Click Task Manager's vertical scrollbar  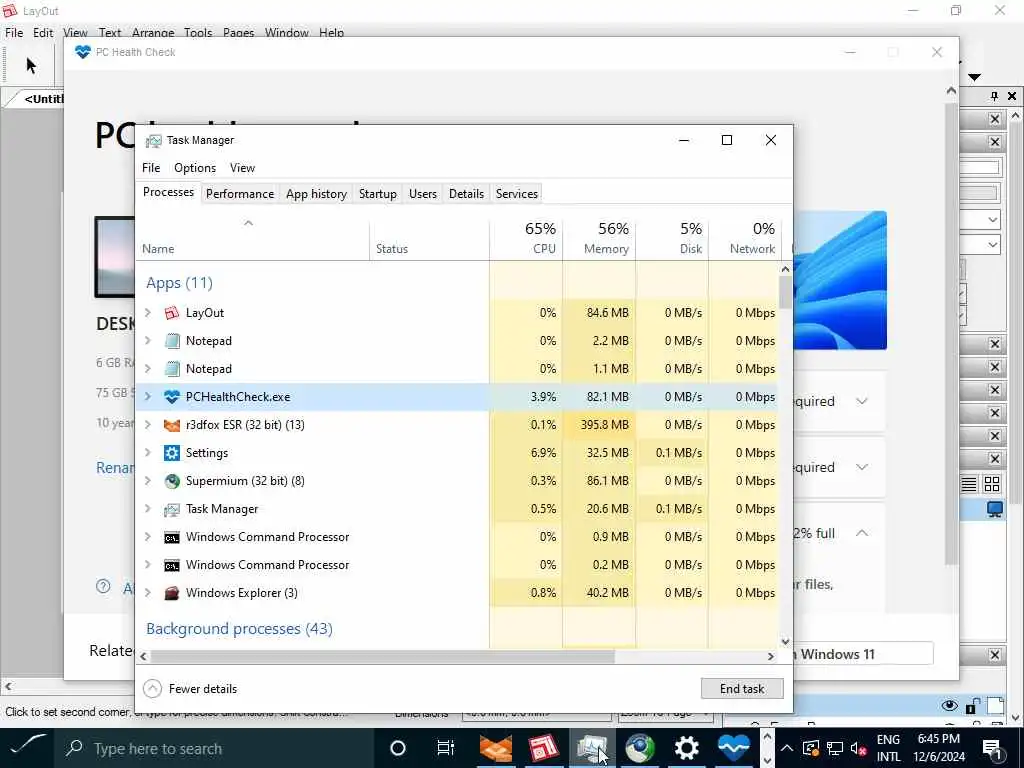[785, 292]
